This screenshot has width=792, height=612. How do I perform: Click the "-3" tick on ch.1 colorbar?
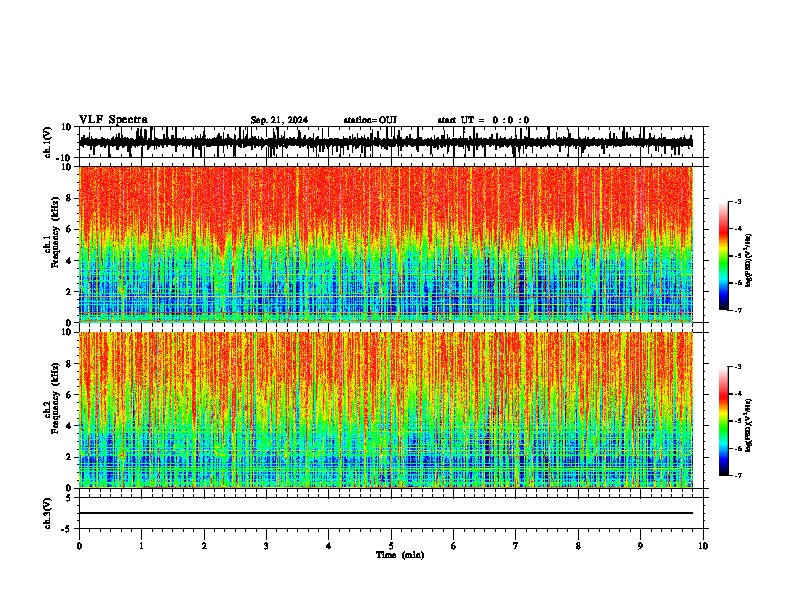click(x=738, y=201)
